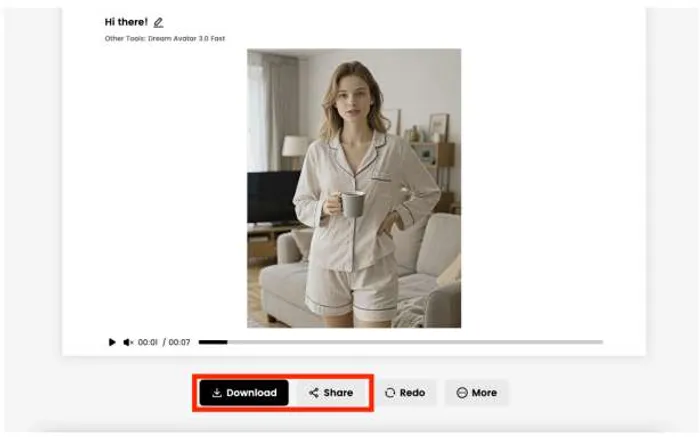
Task: Select the "Hi there!" video title
Action: pos(126,22)
